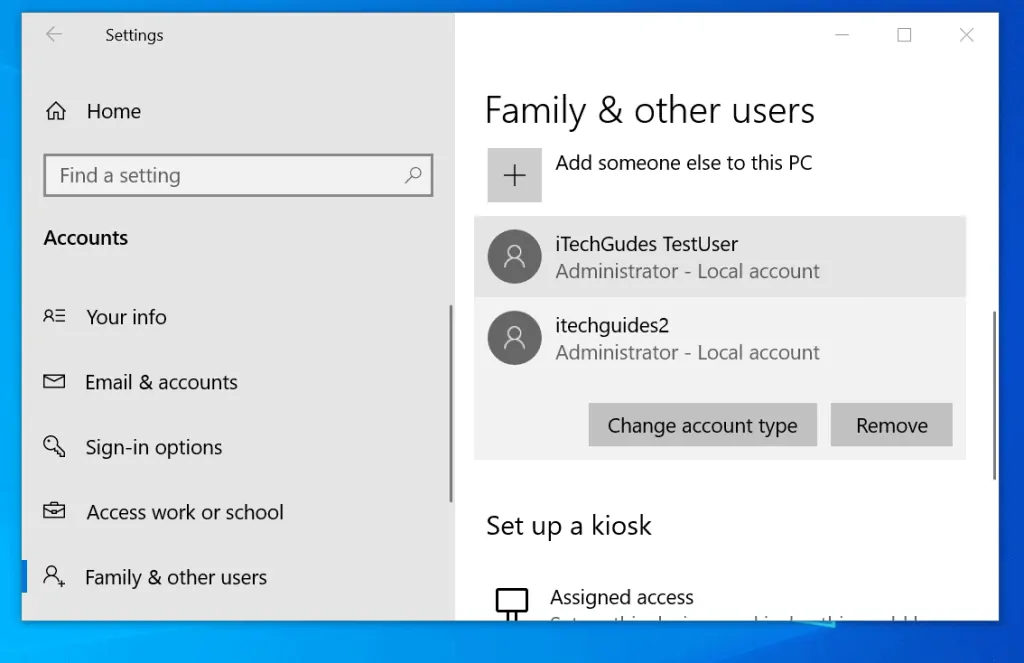Click the Your info icon

54,317
